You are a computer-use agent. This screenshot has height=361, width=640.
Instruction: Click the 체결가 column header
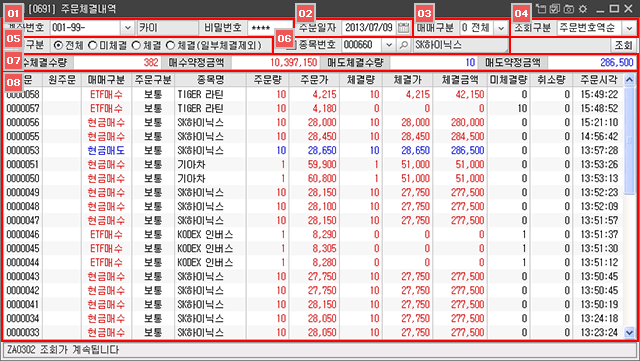(x=407, y=80)
